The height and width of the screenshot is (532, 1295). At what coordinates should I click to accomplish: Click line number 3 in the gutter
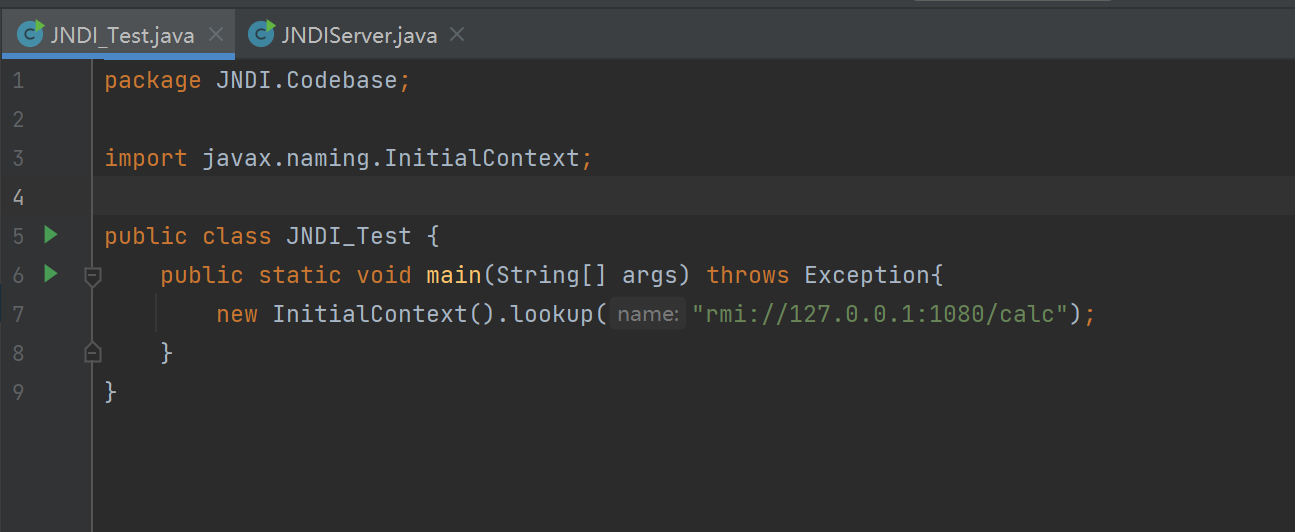pyautogui.click(x=18, y=158)
